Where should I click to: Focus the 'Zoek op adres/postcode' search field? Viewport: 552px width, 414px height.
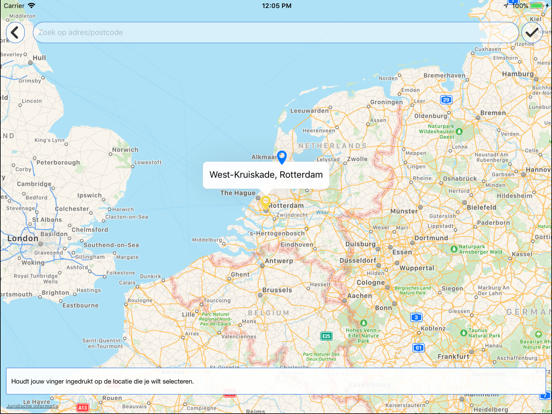point(276,32)
